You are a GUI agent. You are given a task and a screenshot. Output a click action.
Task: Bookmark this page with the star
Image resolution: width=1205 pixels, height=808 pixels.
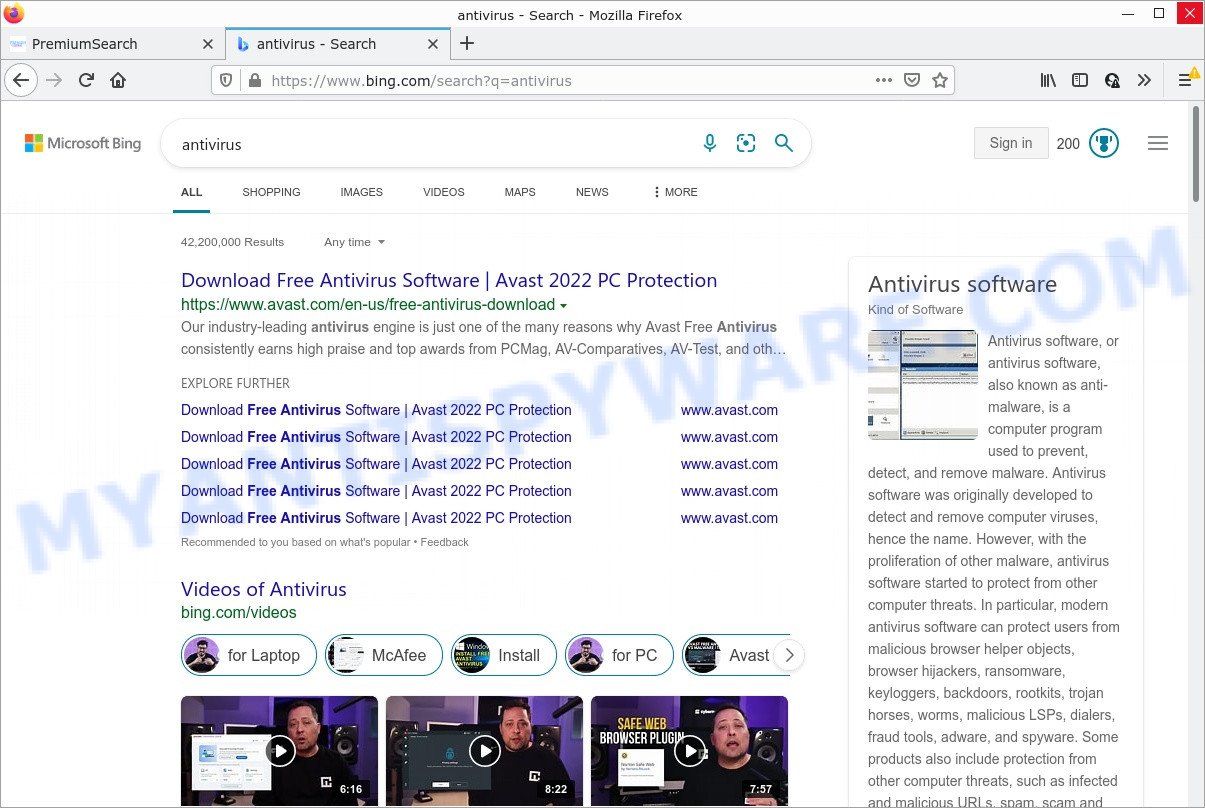[940, 80]
